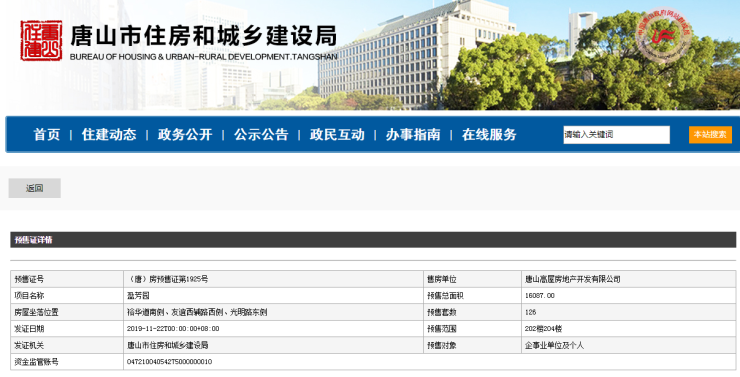
Task: Select 办事指南 in navigation bar
Action: 413,134
